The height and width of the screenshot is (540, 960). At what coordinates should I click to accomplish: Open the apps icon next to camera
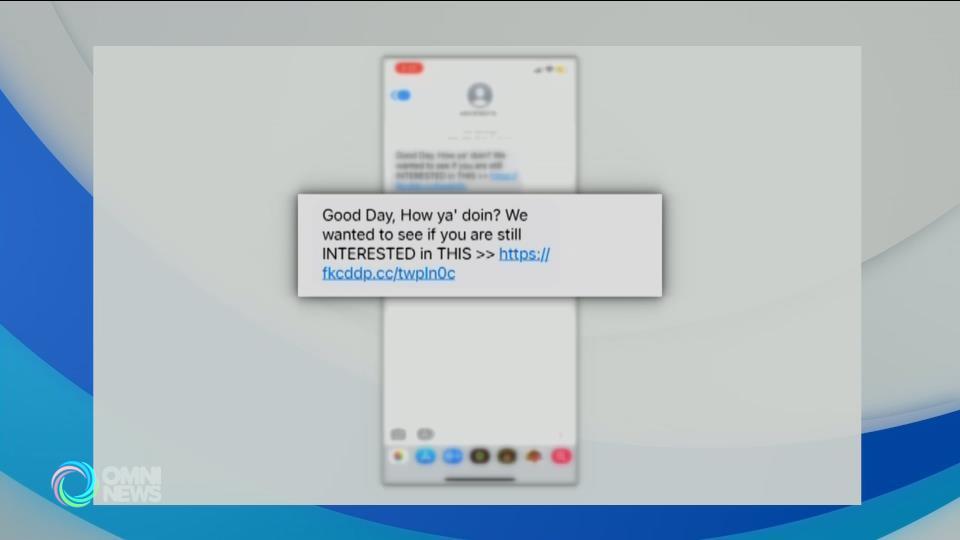coord(426,434)
